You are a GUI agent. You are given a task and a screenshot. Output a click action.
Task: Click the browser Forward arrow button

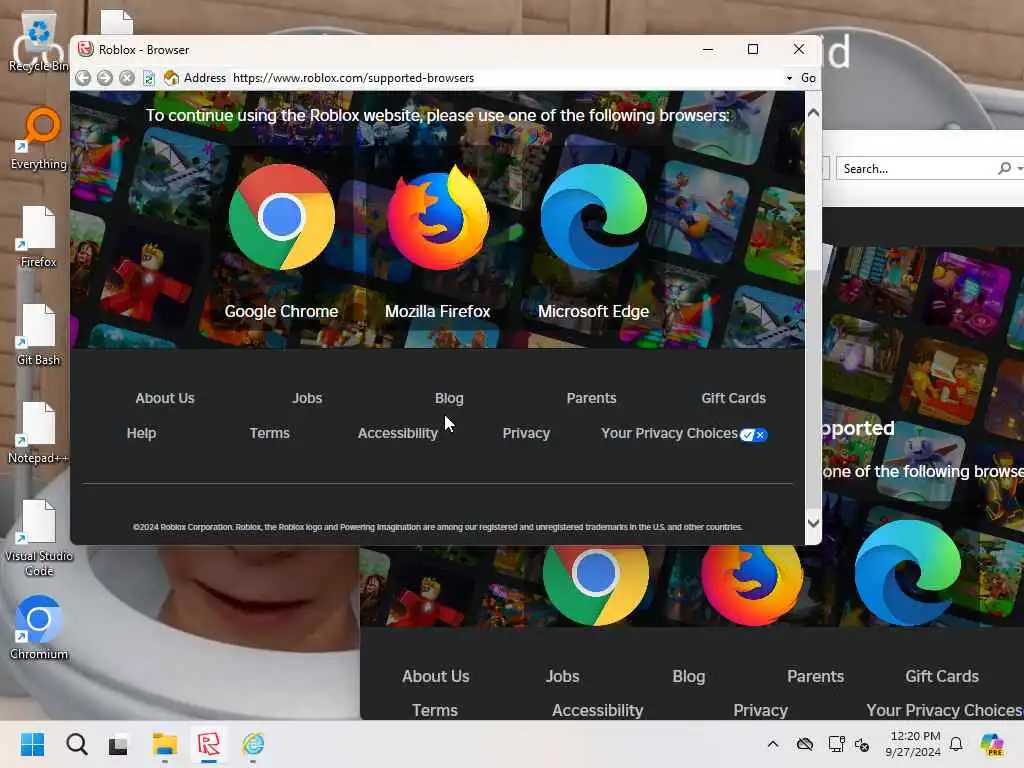point(104,78)
